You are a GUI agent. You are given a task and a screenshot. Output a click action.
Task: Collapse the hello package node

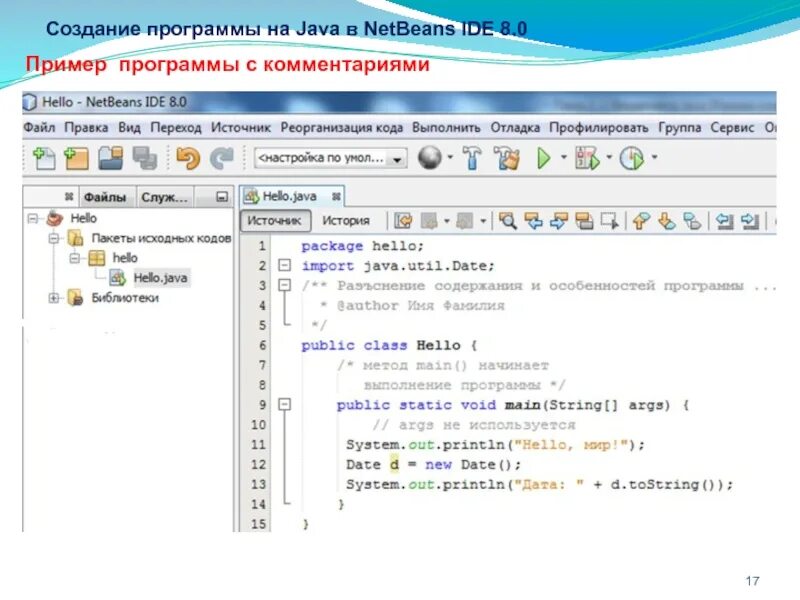(75, 258)
